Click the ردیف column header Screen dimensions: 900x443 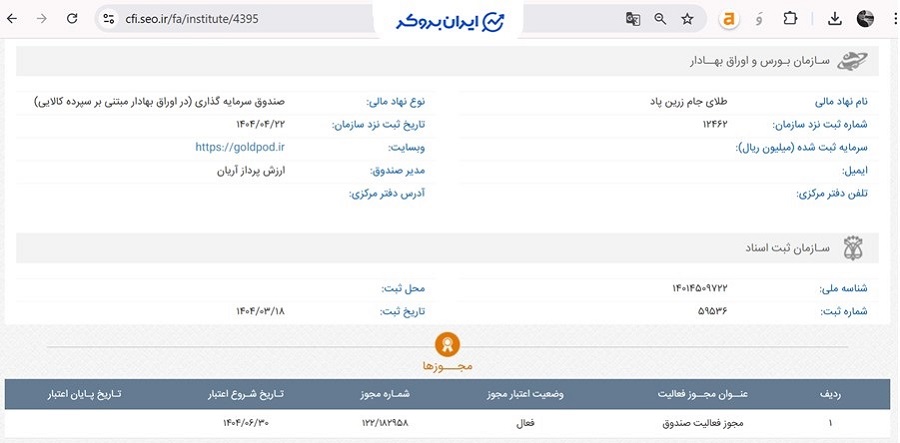(829, 395)
